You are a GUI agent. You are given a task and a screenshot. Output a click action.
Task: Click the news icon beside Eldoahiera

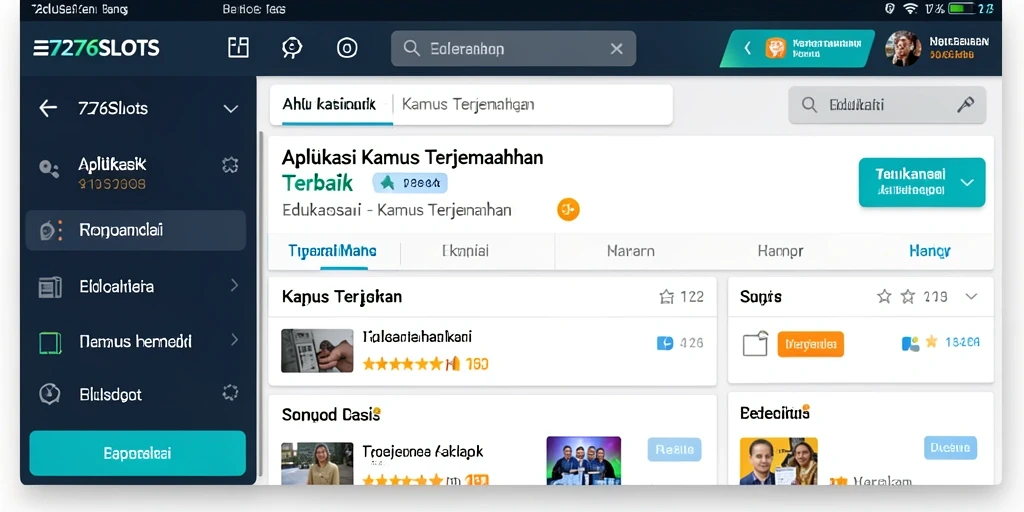50,287
